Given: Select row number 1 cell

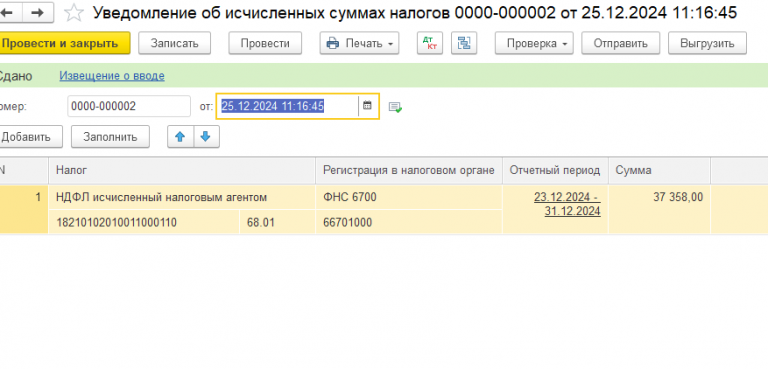Looking at the screenshot, I should pyautogui.click(x=24, y=209).
